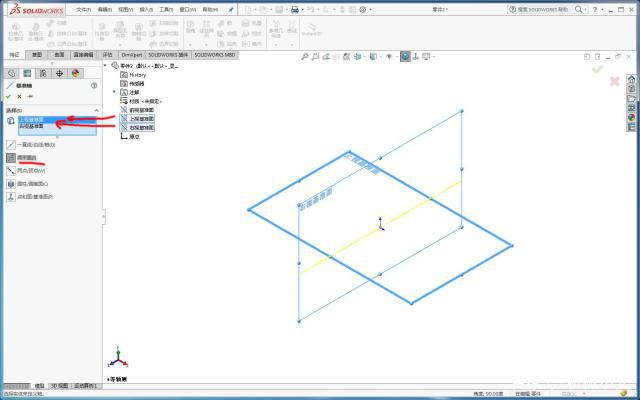Click Previous View in the heads-up view toolbar
Screen dimensions: 640x400
326,57
